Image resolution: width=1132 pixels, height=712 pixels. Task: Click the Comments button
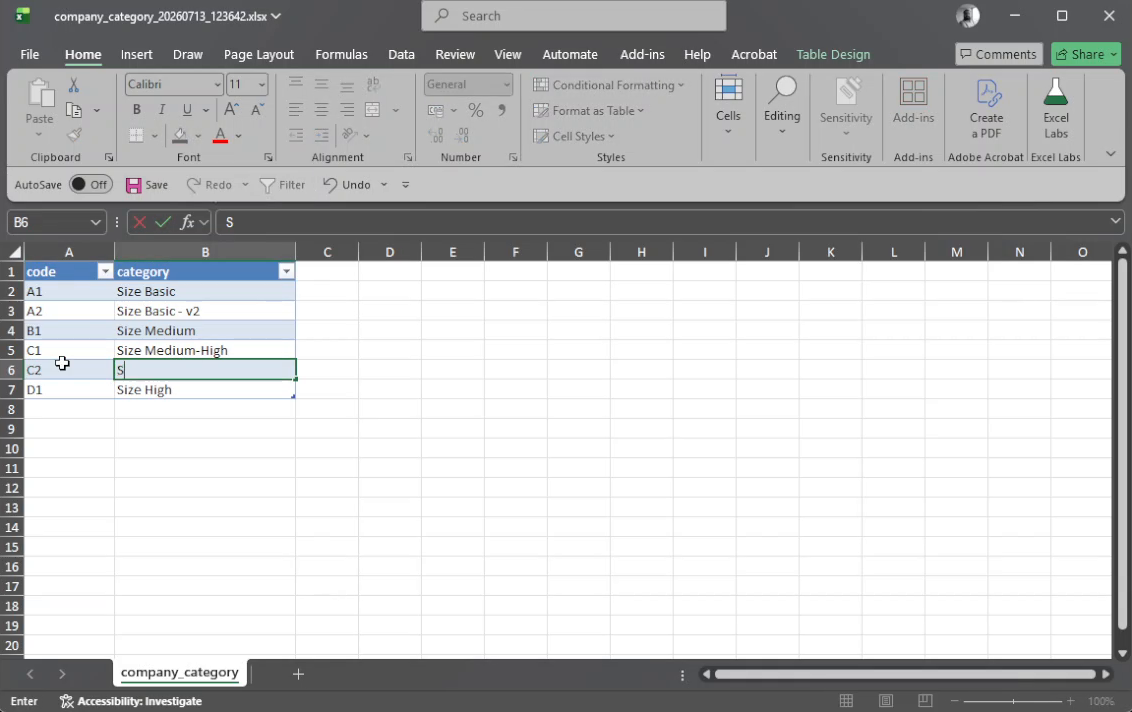coord(999,54)
